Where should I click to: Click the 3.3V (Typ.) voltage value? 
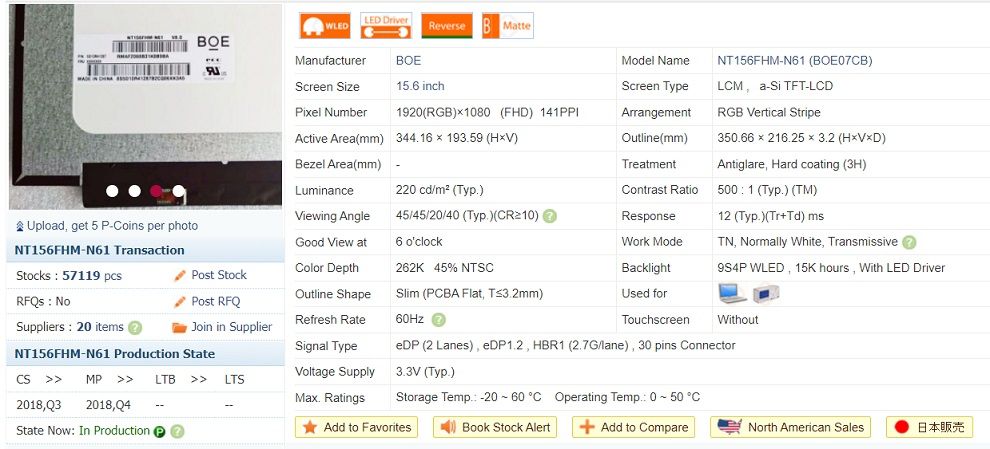click(x=425, y=372)
